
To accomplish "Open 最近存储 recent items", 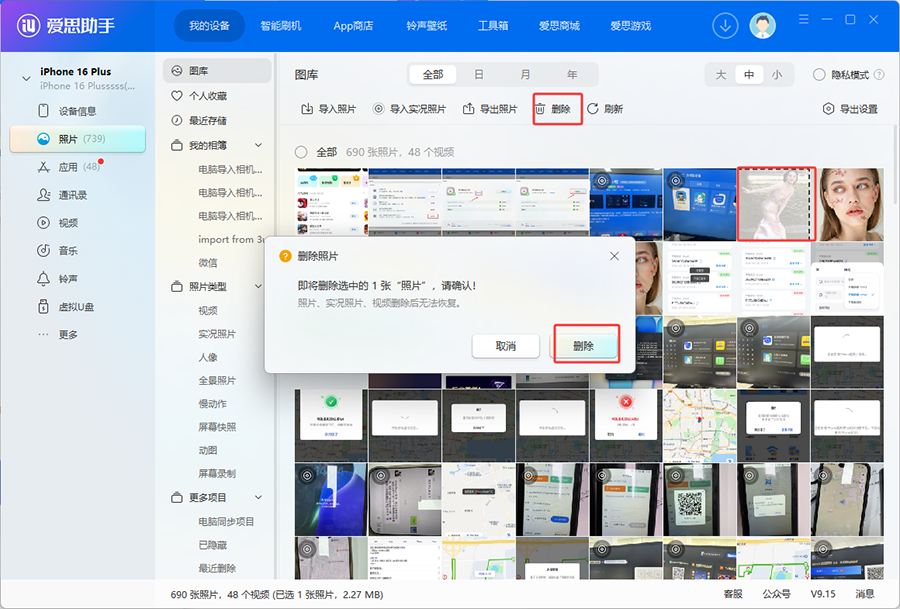I will (x=199, y=121).
